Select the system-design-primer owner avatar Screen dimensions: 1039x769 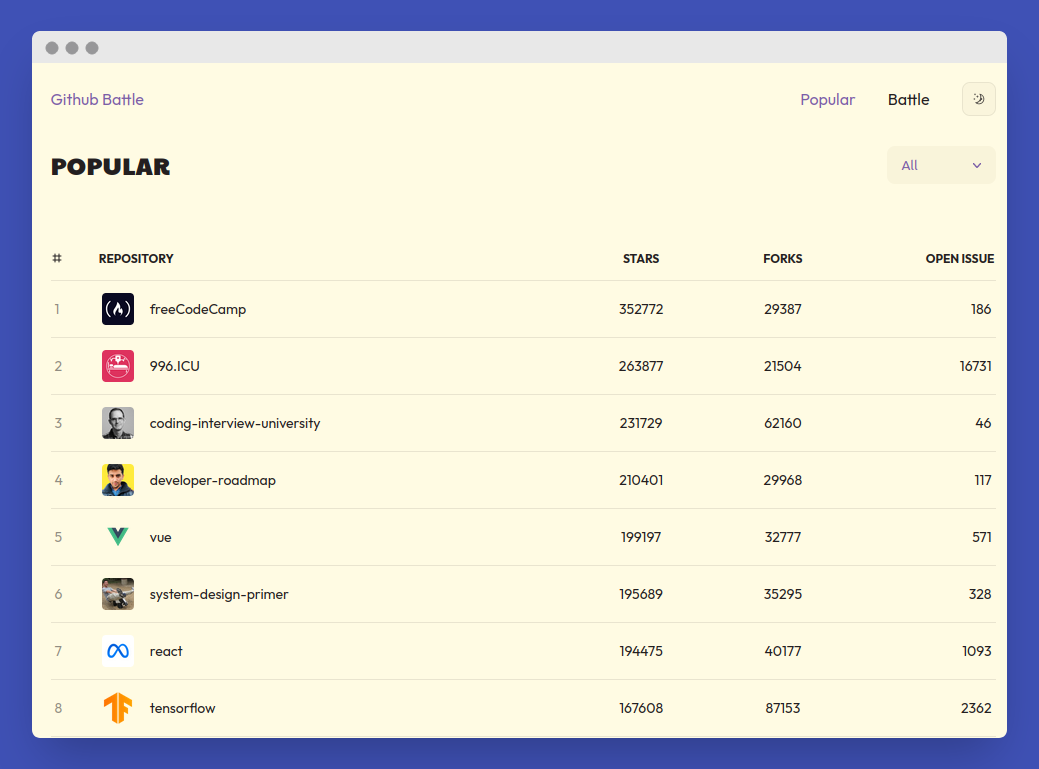pos(118,594)
